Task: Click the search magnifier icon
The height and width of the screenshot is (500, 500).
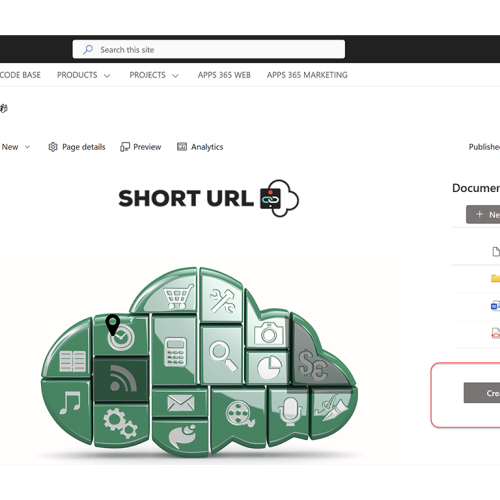Action: tap(88, 50)
